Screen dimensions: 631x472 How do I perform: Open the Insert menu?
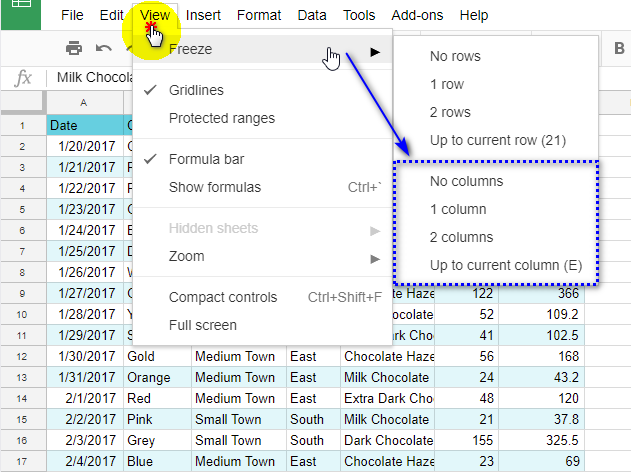point(203,15)
